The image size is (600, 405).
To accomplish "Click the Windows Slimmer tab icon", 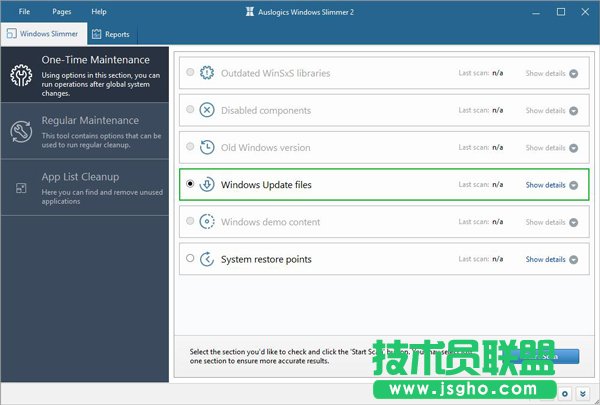I will point(11,34).
